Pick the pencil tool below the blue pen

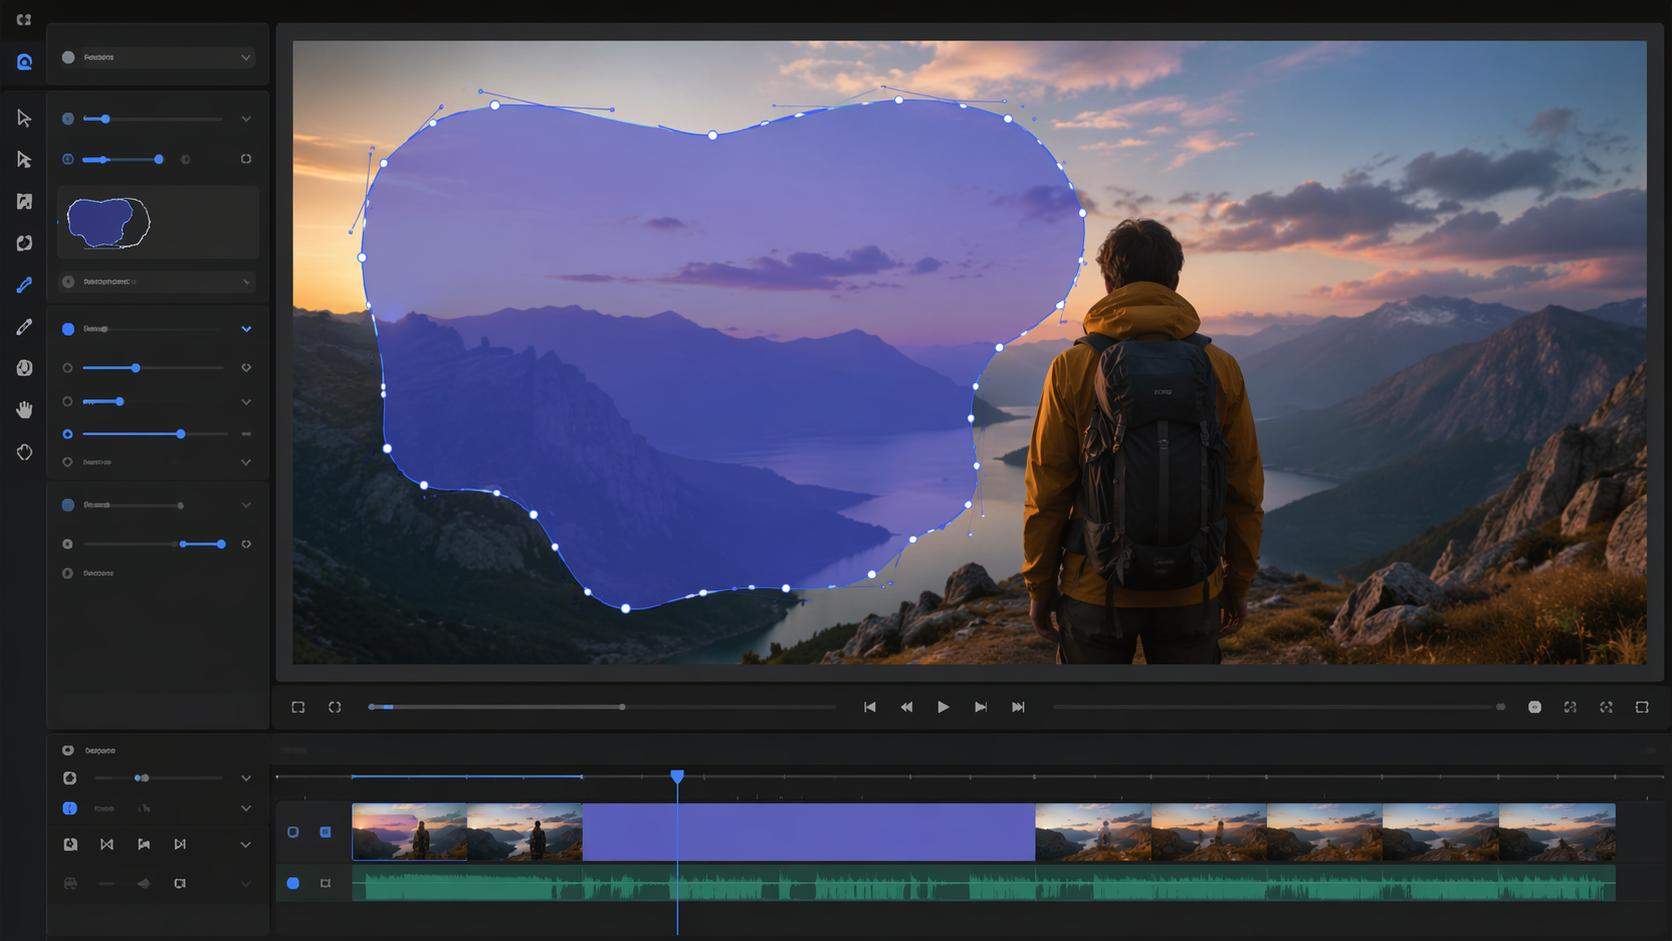pyautogui.click(x=24, y=327)
